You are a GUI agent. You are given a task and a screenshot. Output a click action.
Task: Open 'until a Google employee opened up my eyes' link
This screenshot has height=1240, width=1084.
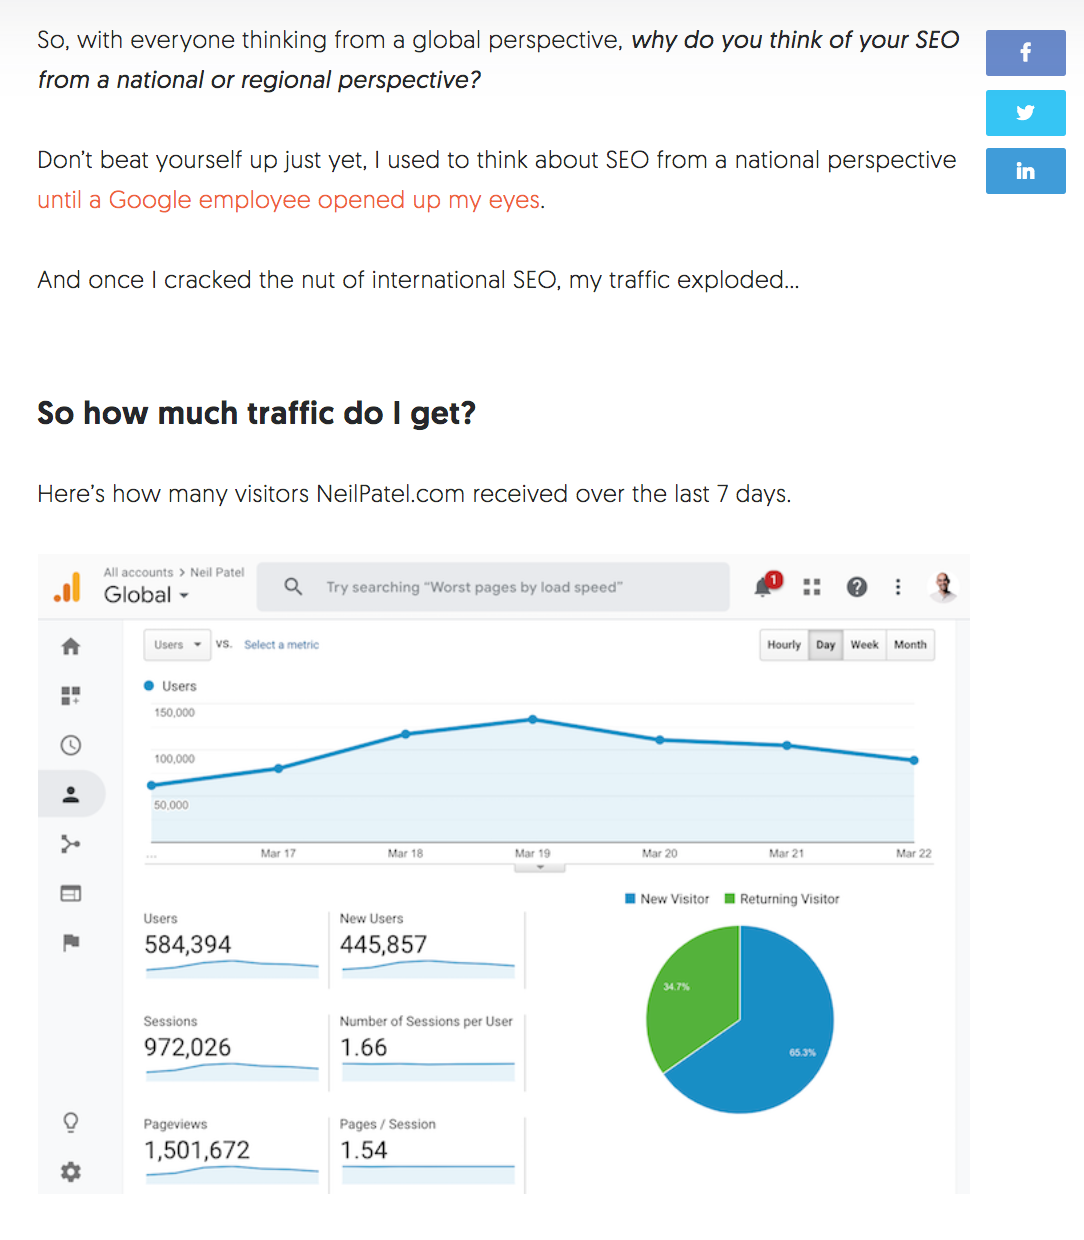point(289,200)
